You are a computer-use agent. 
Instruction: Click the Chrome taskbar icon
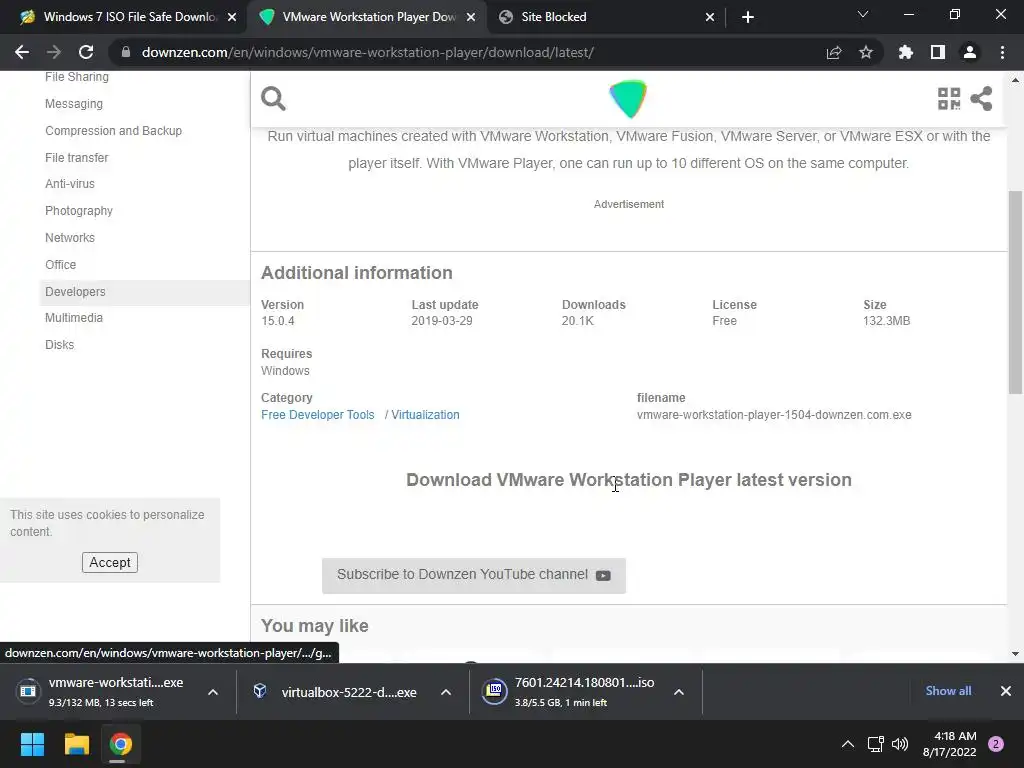point(120,744)
